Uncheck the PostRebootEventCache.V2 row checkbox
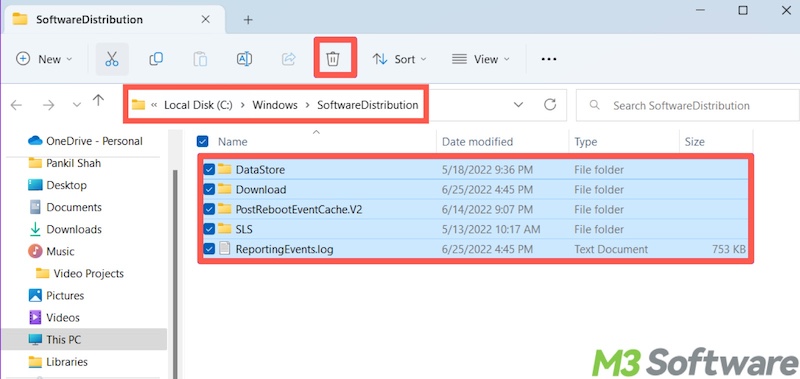Screen dimensions: 800x379 pos(209,209)
